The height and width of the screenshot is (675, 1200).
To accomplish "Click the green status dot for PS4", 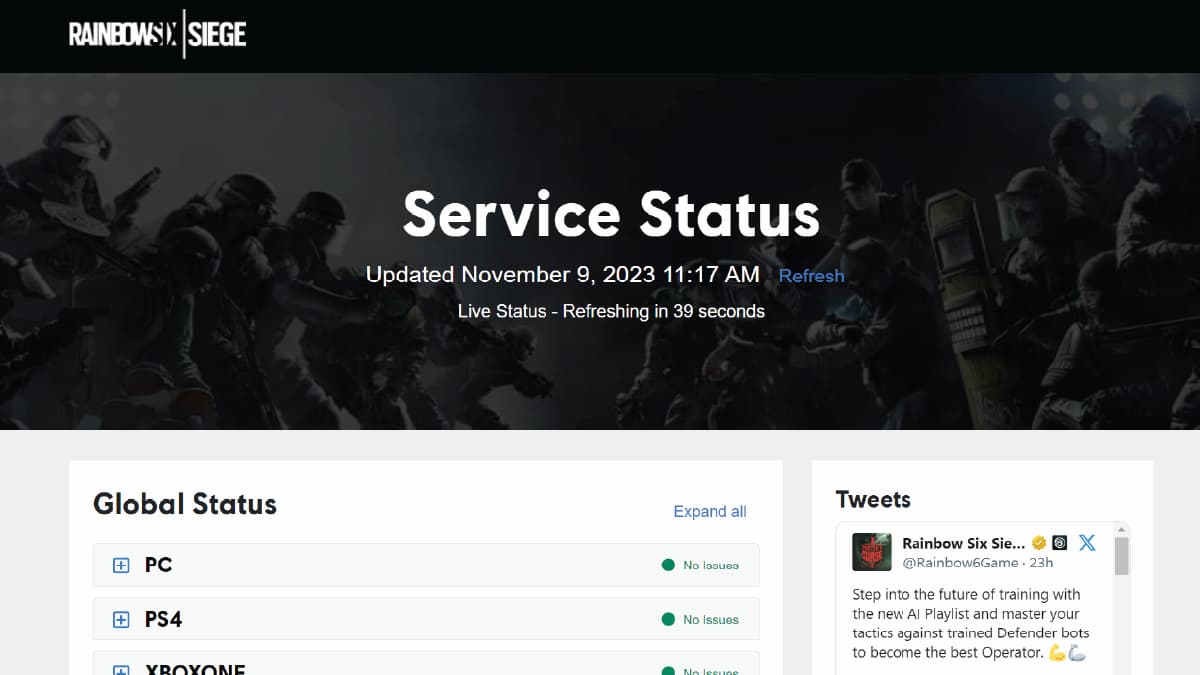I will 668,620.
